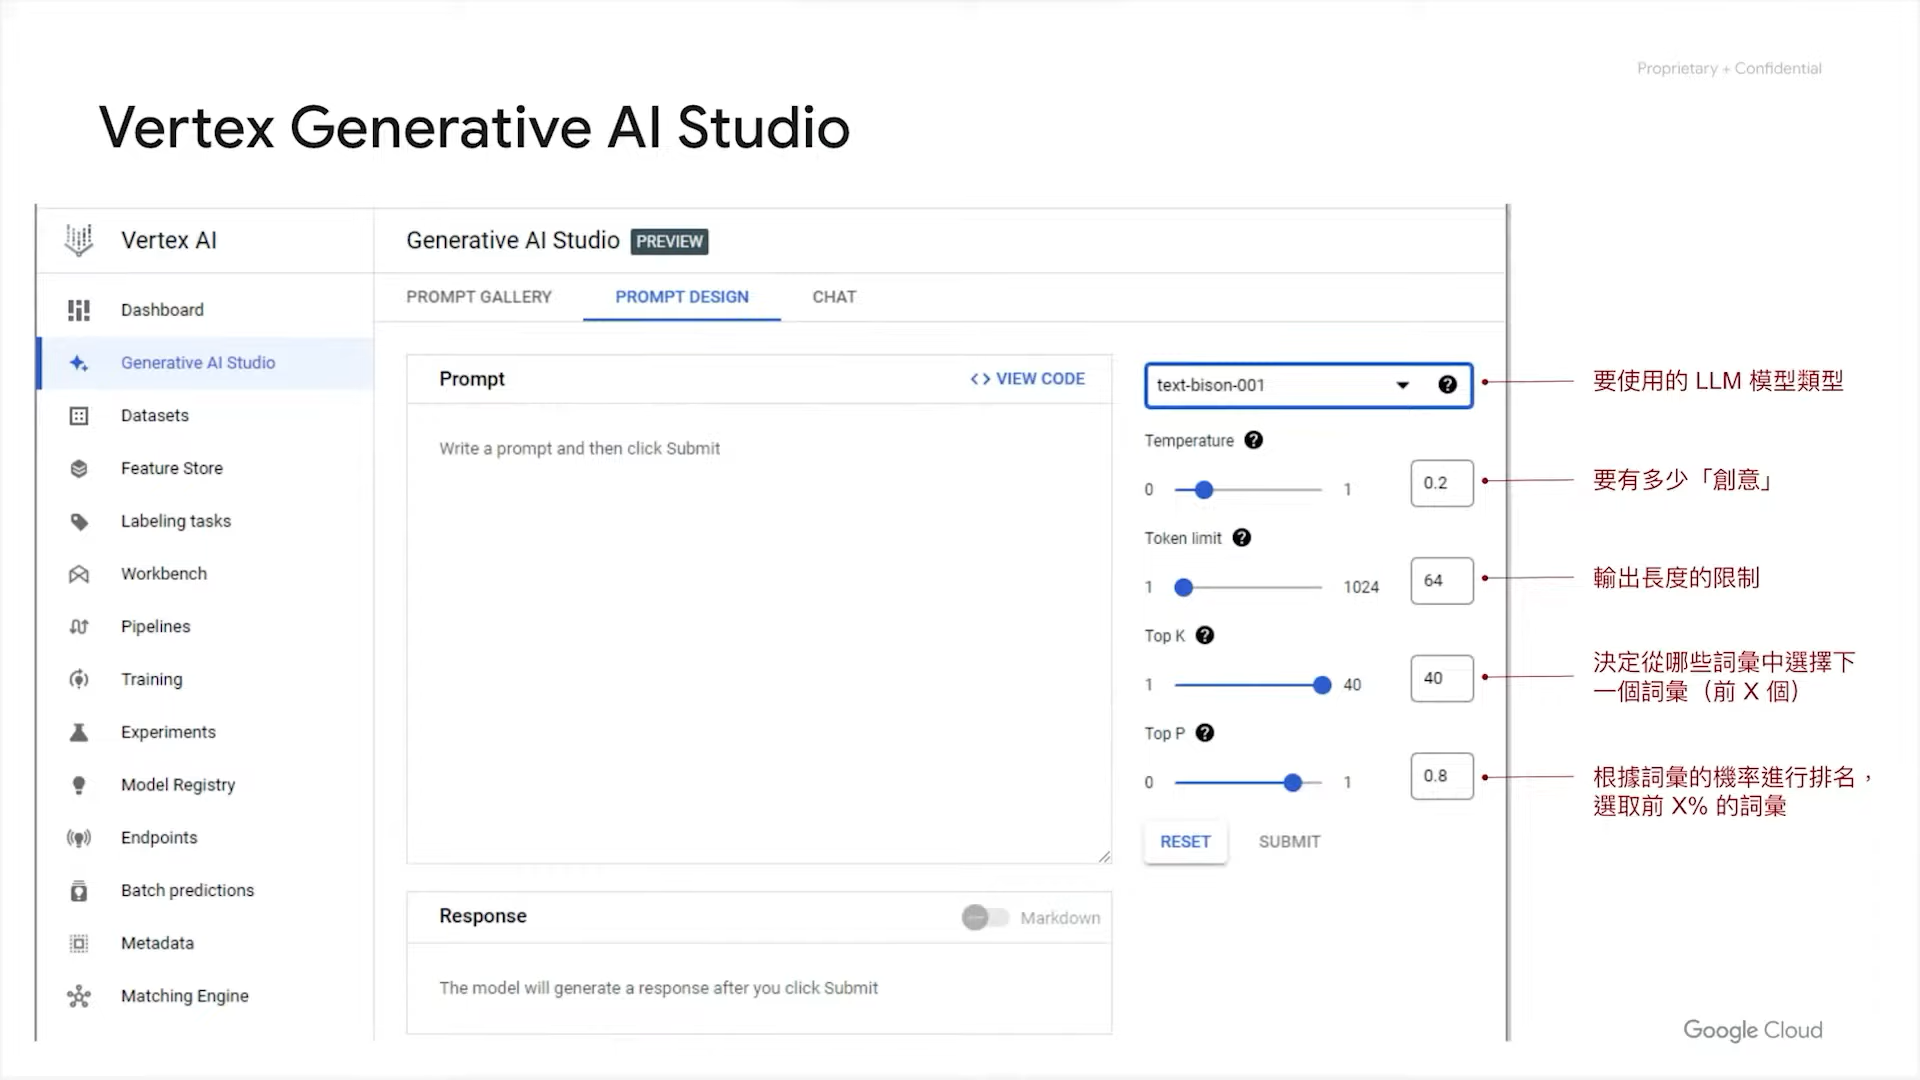Click the Labeling tasks tag icon
The width and height of the screenshot is (1920, 1080).
click(79, 521)
